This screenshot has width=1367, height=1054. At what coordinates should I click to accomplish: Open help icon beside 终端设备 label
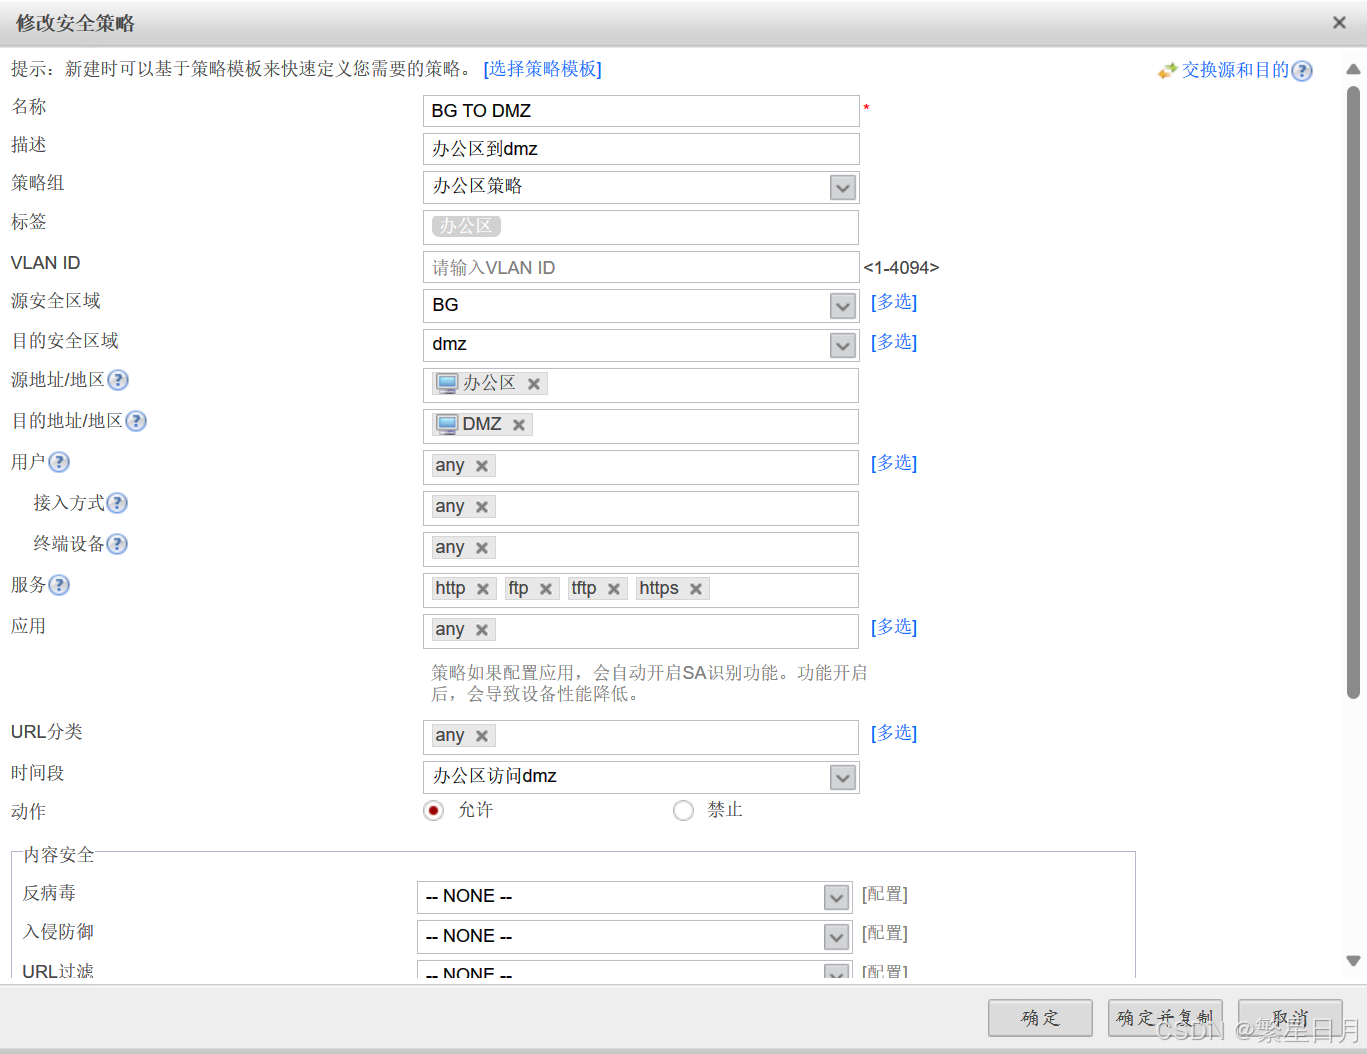tap(117, 544)
